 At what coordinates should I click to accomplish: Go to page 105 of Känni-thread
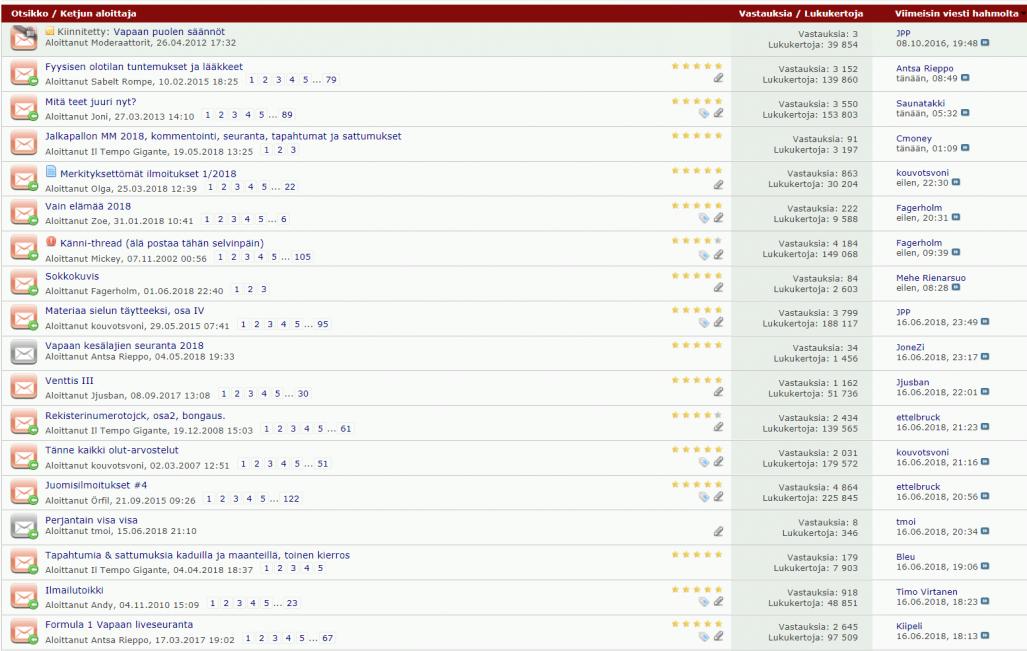click(x=301, y=257)
